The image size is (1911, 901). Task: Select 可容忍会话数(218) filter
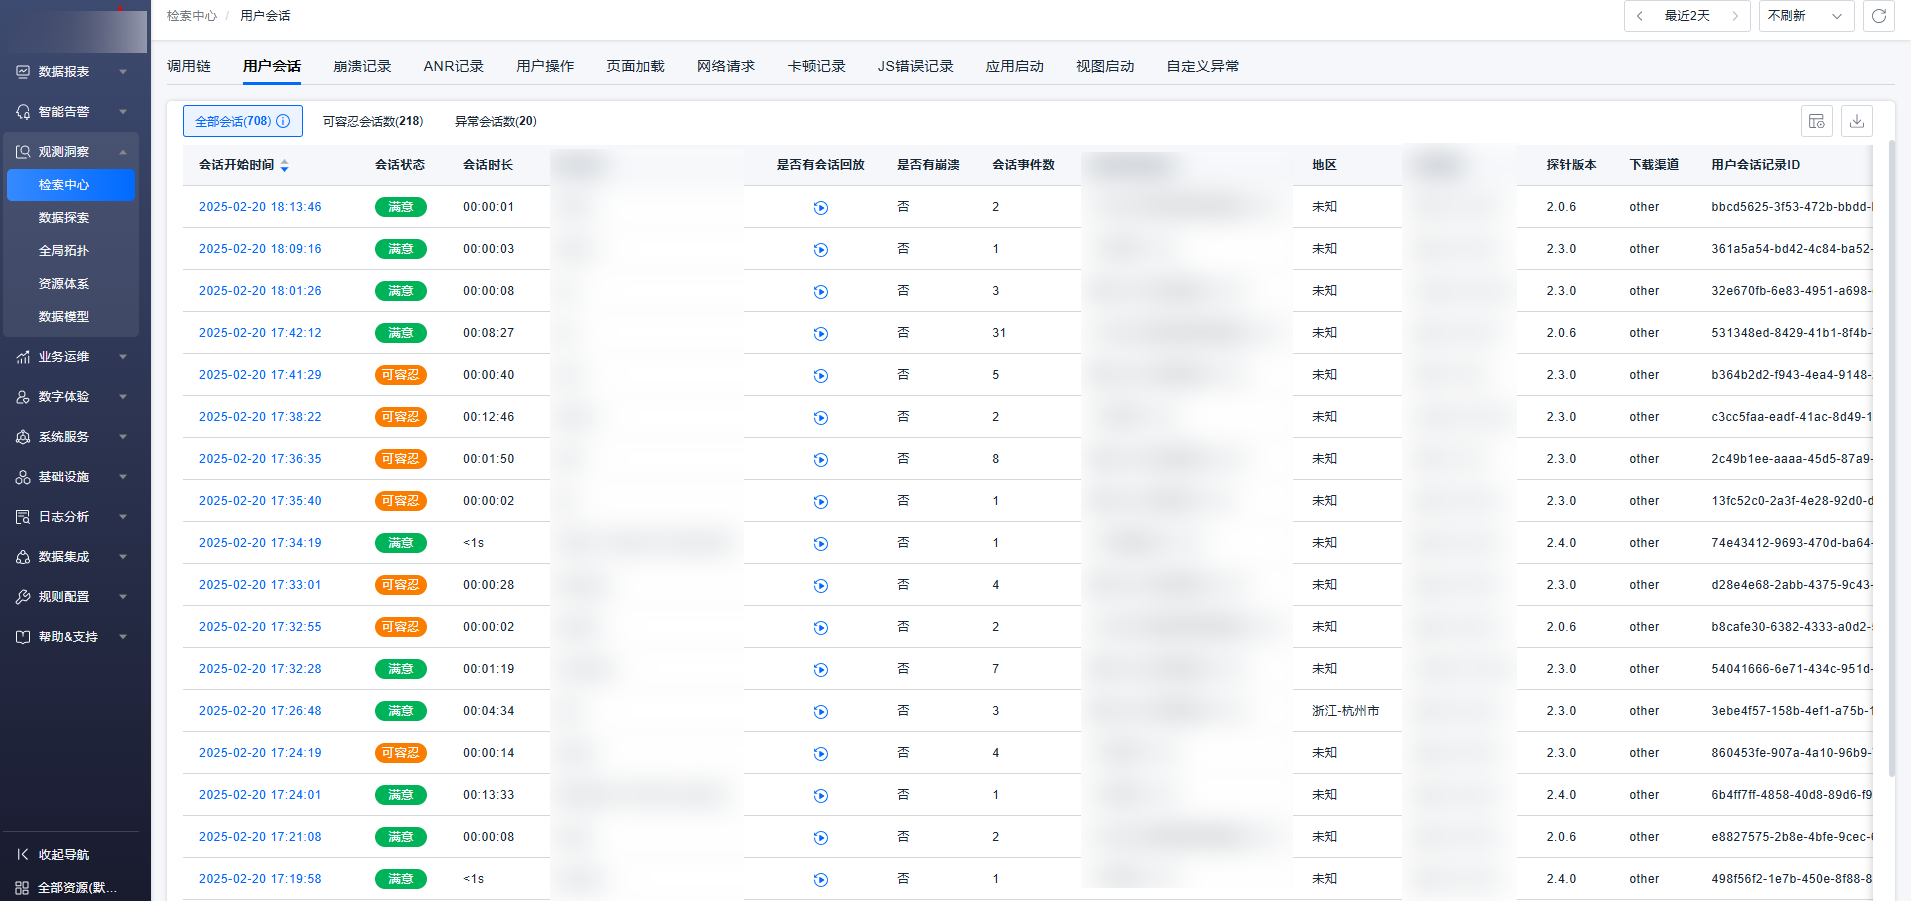tap(372, 121)
